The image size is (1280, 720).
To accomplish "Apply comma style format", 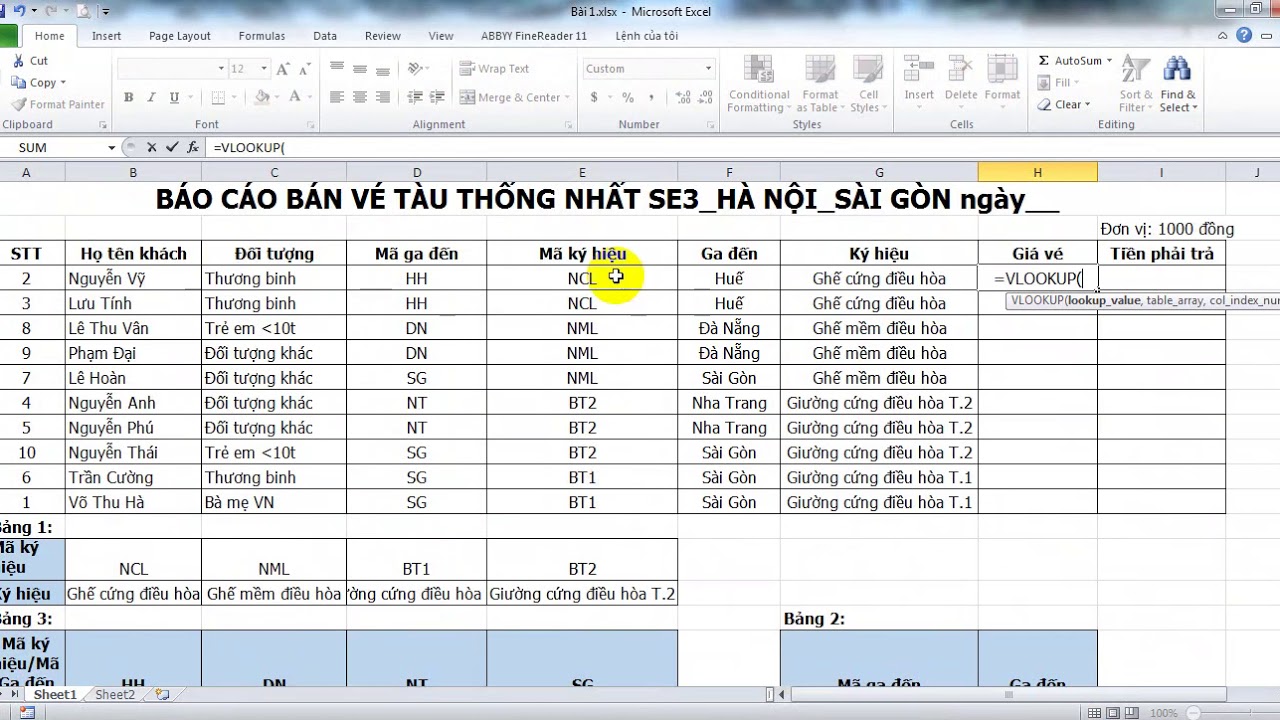I will coord(650,97).
